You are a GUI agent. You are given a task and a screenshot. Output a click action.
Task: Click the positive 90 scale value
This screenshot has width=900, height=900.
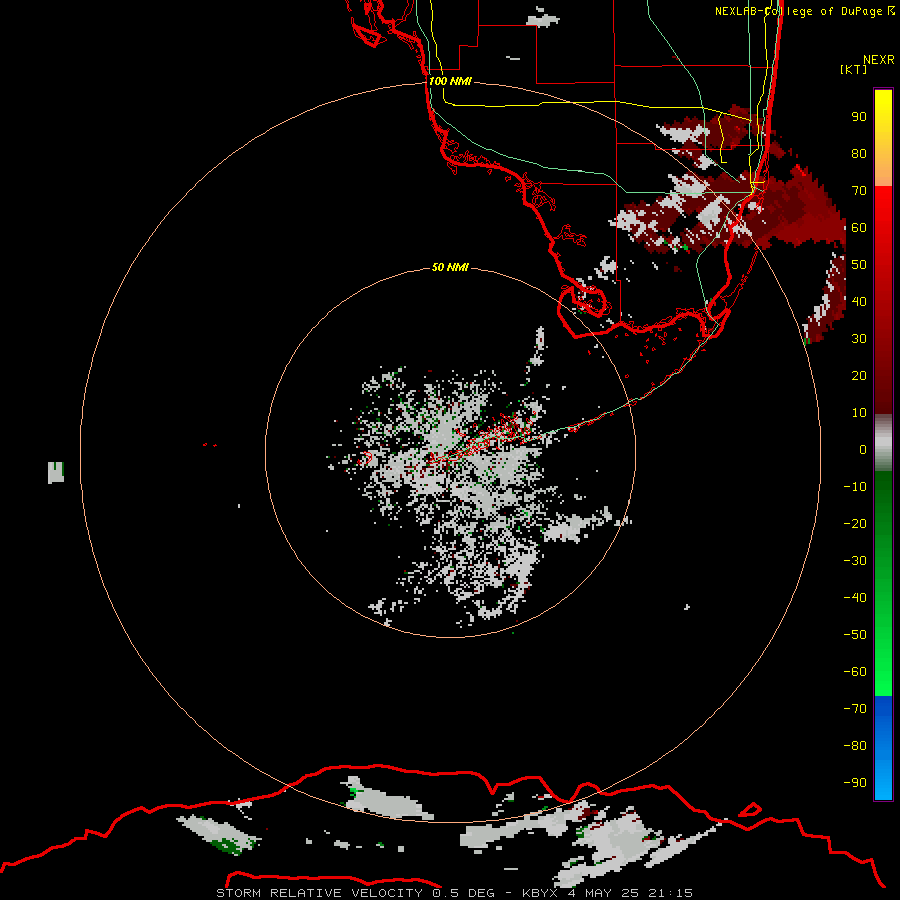click(x=859, y=117)
